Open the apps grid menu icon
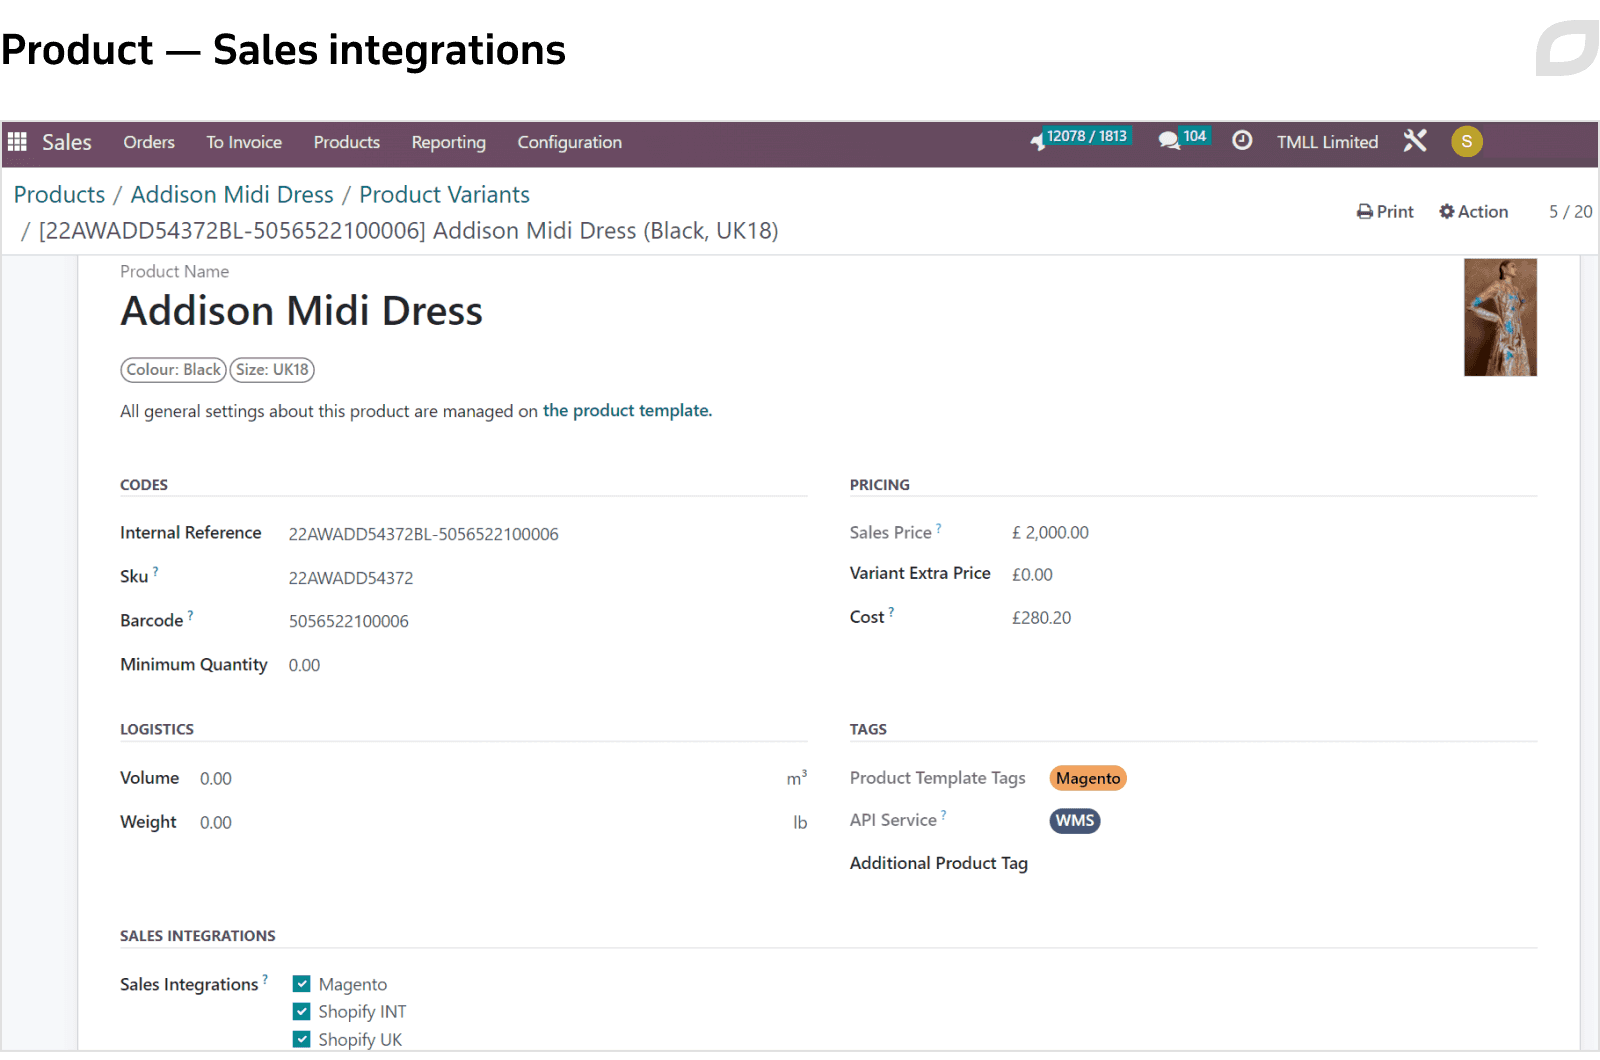Screen dimensions: 1600x1060 click(17, 142)
